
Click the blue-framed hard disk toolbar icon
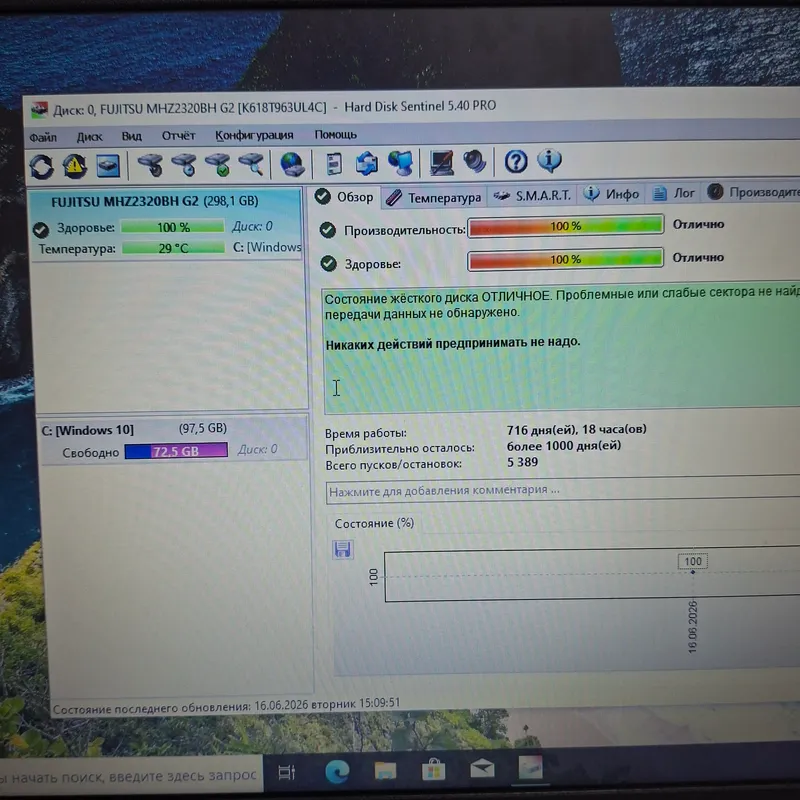[x=108, y=166]
